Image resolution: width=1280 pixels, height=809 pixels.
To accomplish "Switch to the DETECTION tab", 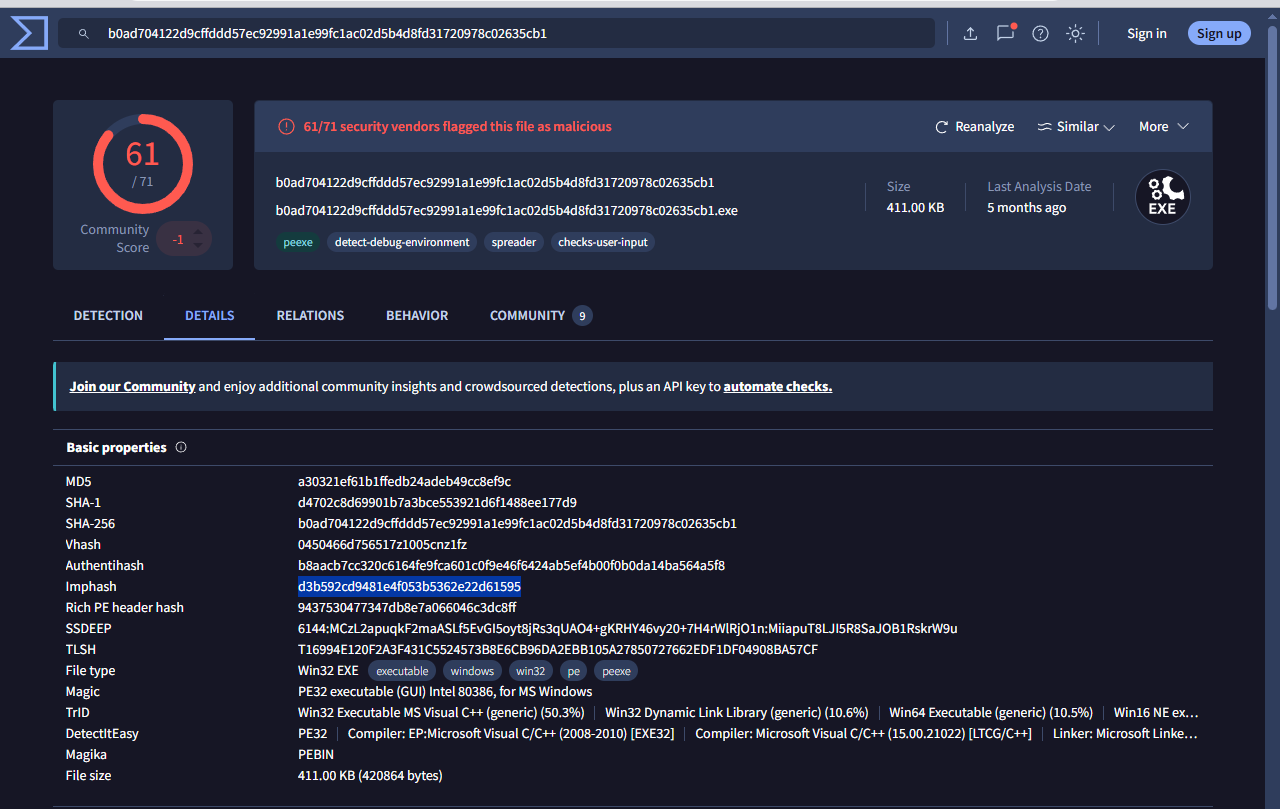I will (108, 315).
